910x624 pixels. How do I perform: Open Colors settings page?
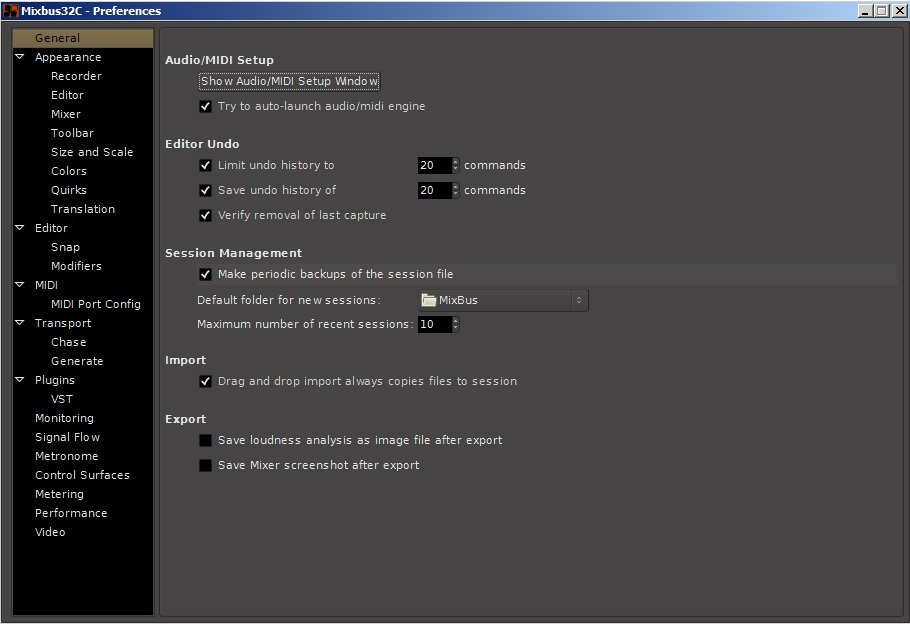coord(68,171)
